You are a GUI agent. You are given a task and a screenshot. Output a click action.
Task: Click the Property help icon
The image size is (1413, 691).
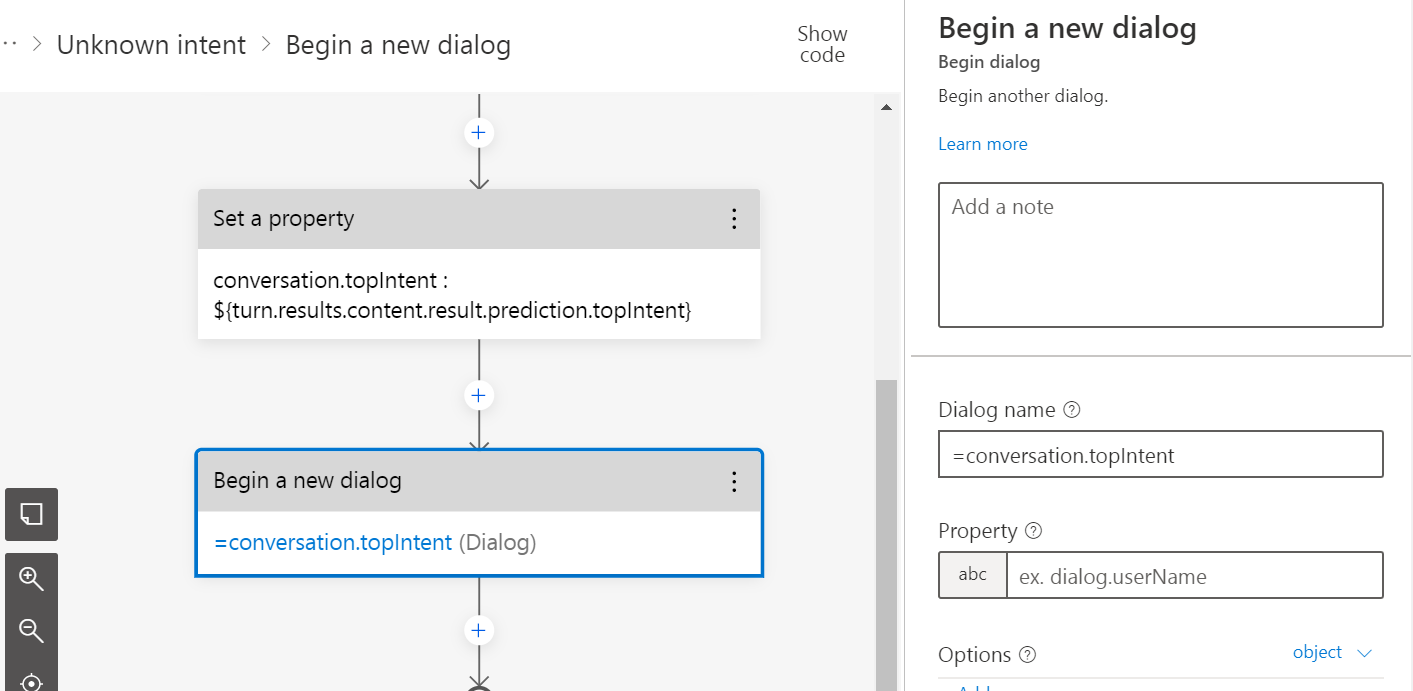coord(1035,531)
